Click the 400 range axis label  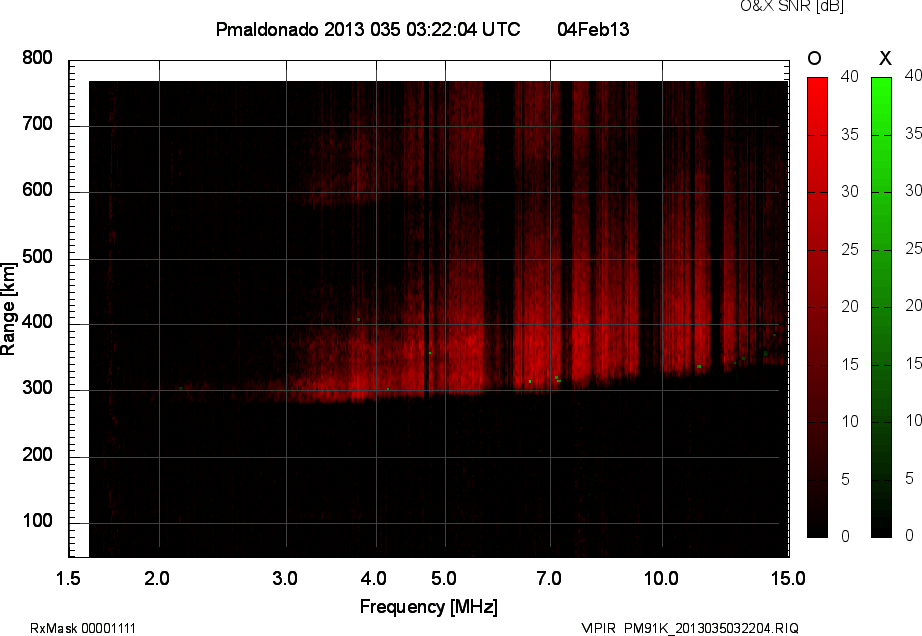pos(38,322)
